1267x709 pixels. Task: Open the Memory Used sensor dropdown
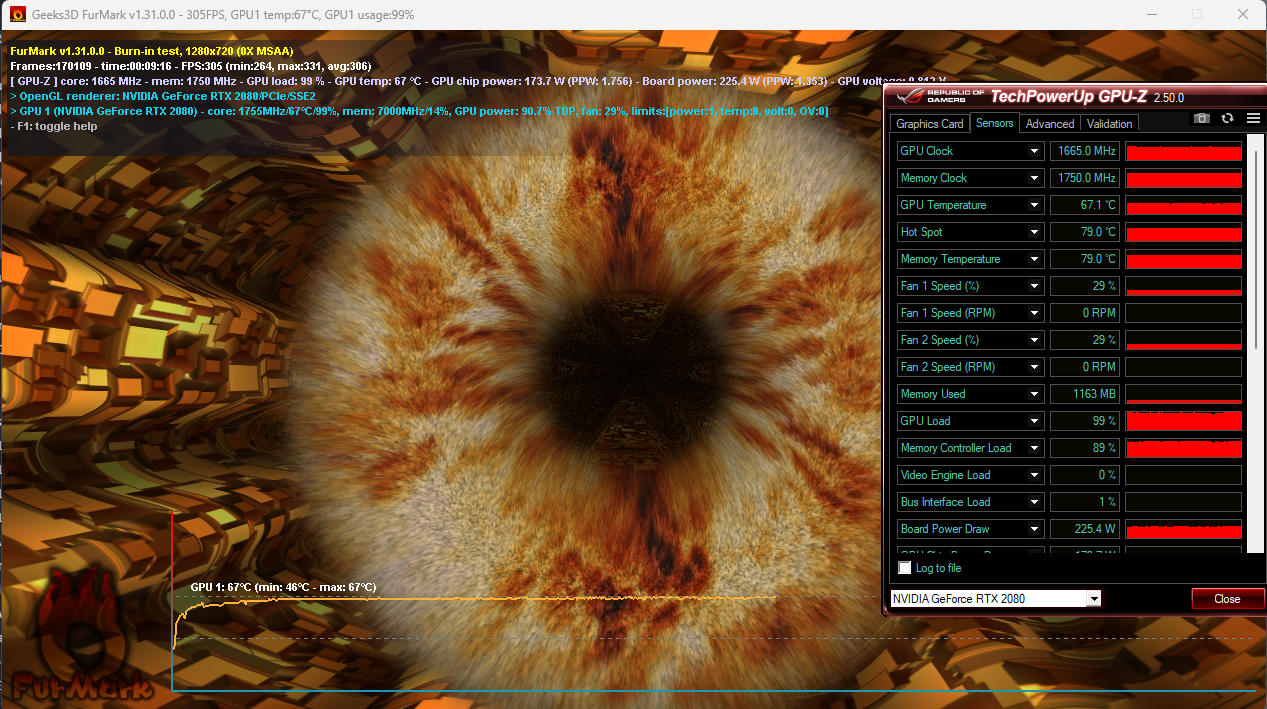[x=1035, y=394]
